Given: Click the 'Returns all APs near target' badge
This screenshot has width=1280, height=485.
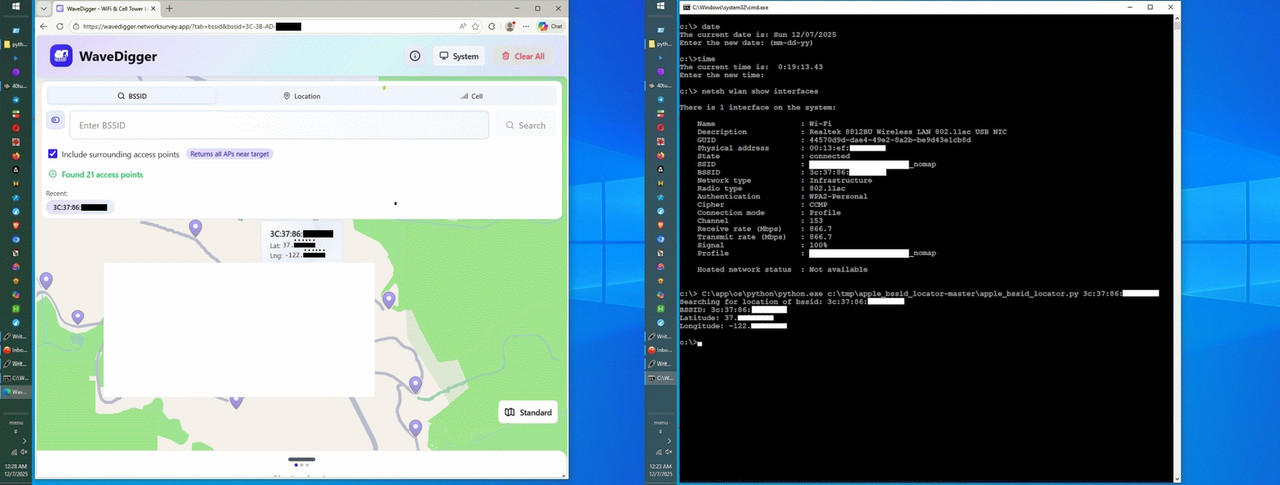Looking at the screenshot, I should click(x=230, y=154).
